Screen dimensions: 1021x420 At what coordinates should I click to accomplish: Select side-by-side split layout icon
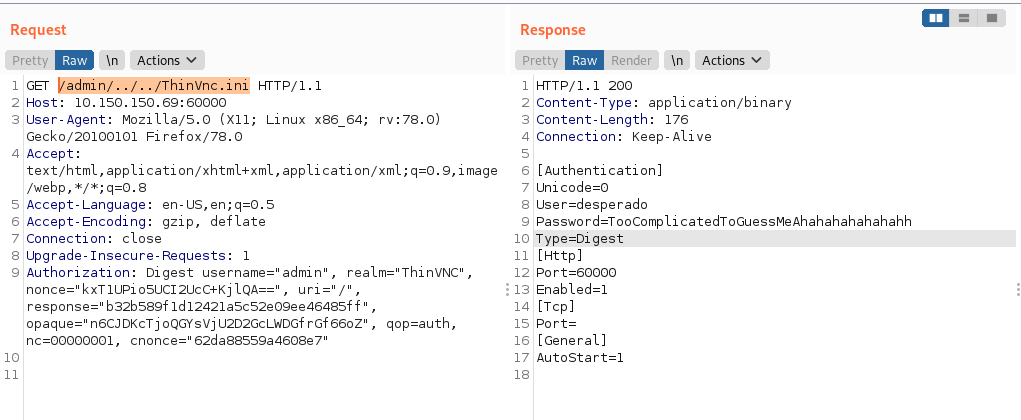936,18
